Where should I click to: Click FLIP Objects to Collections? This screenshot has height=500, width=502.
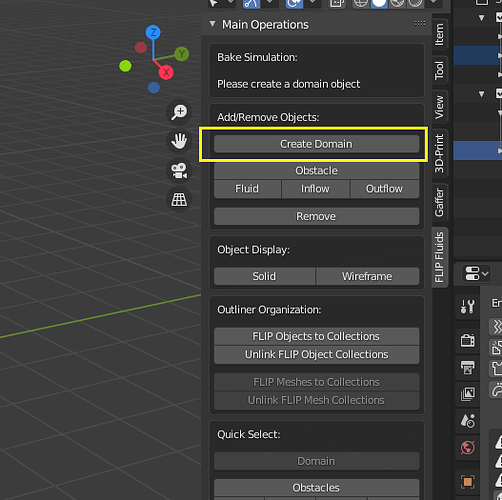point(316,336)
